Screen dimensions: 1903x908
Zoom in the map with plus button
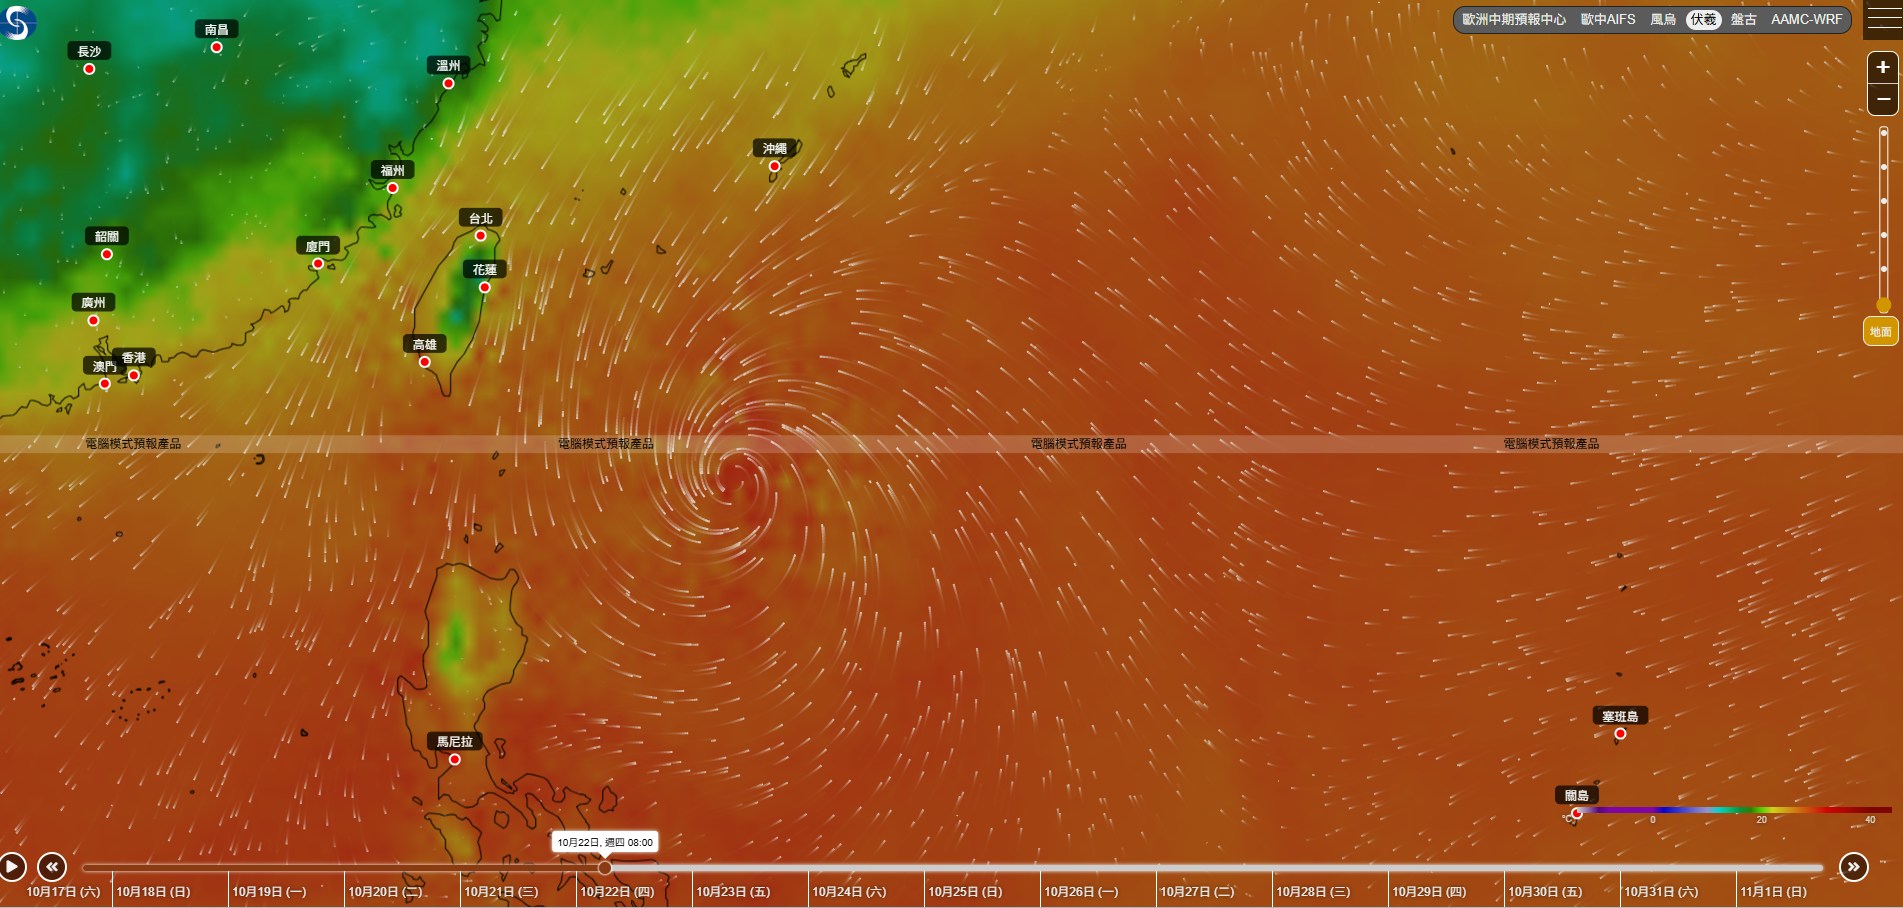tap(1883, 67)
